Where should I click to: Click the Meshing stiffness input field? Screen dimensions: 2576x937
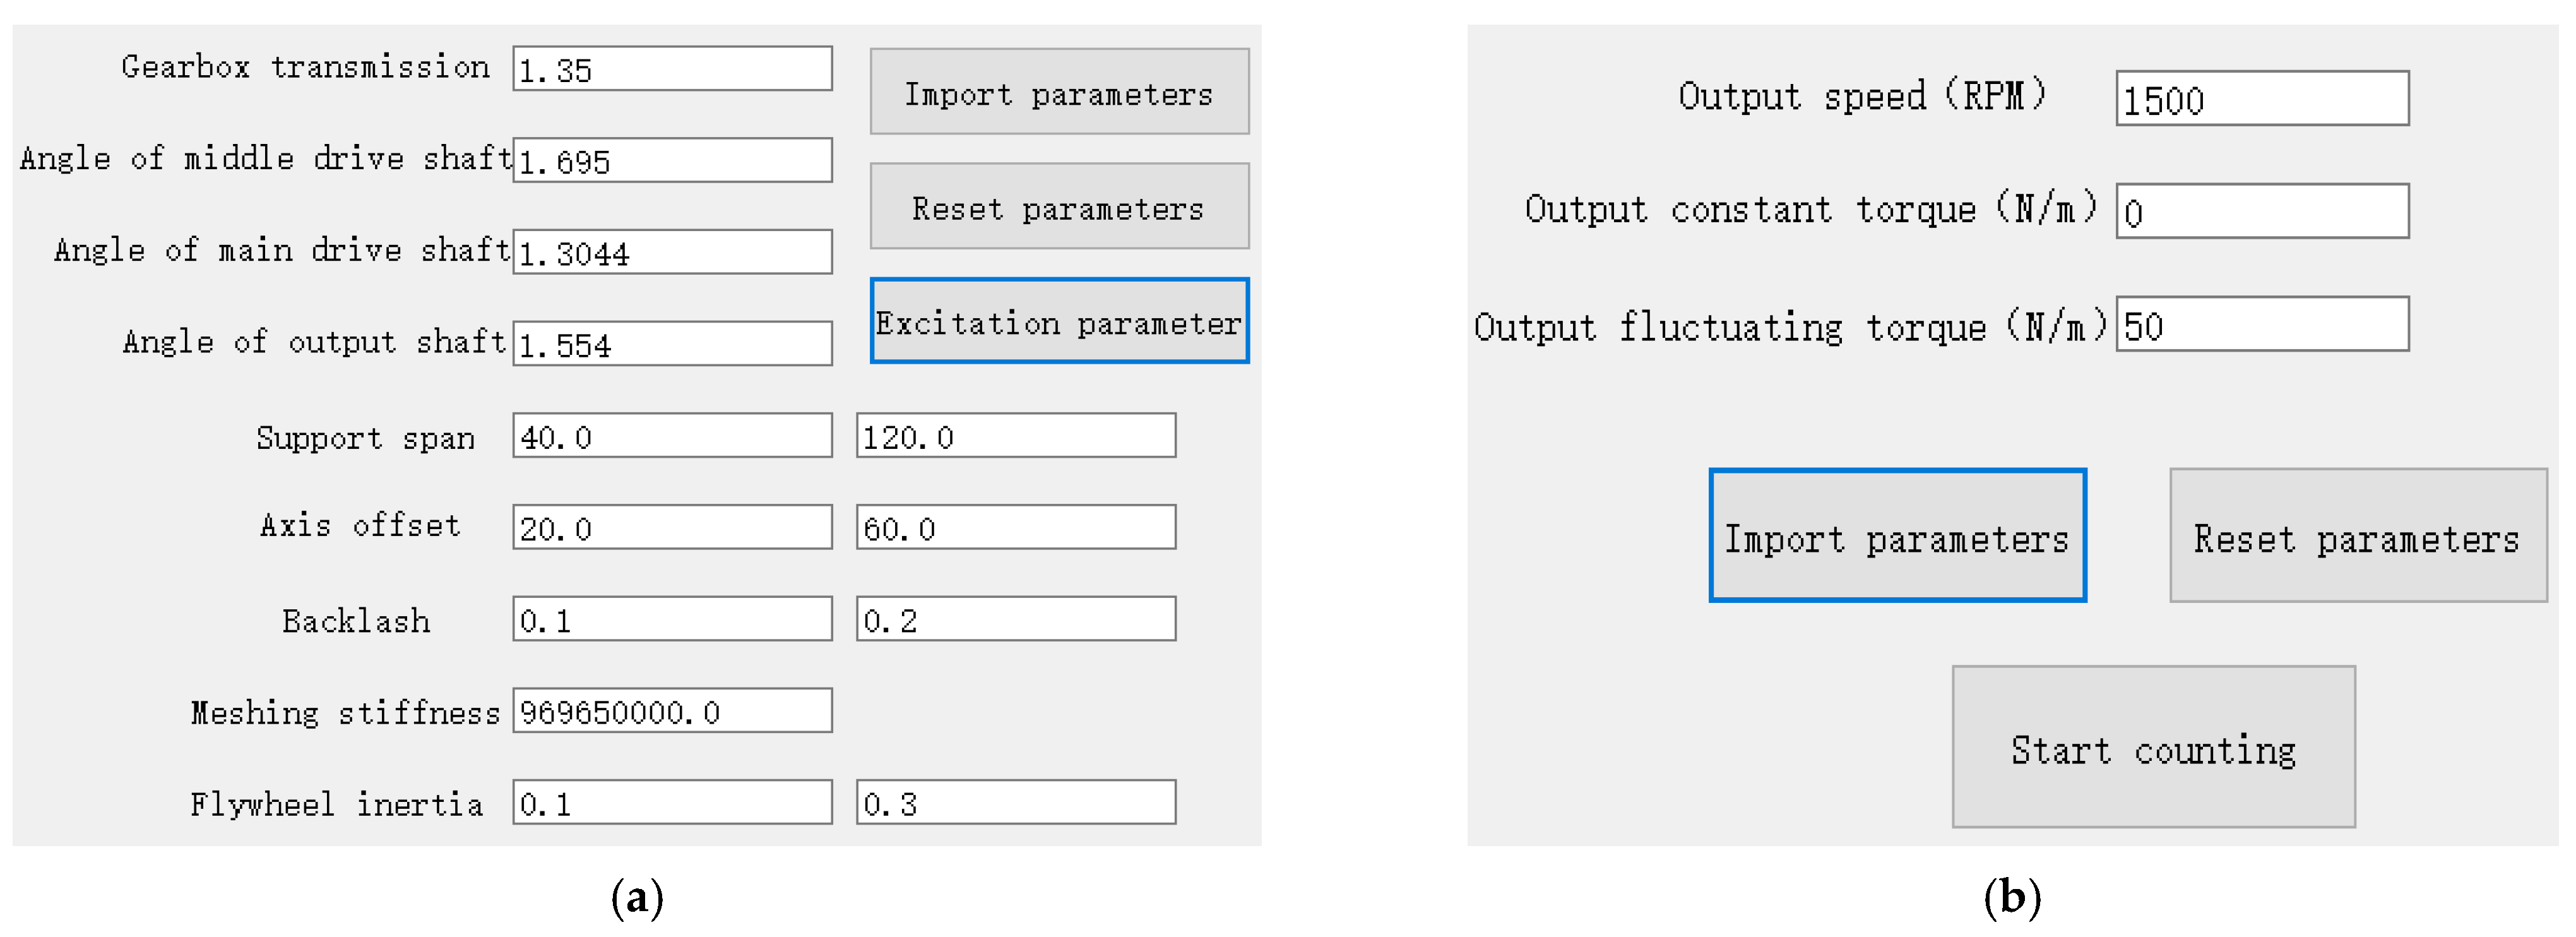coord(672,711)
